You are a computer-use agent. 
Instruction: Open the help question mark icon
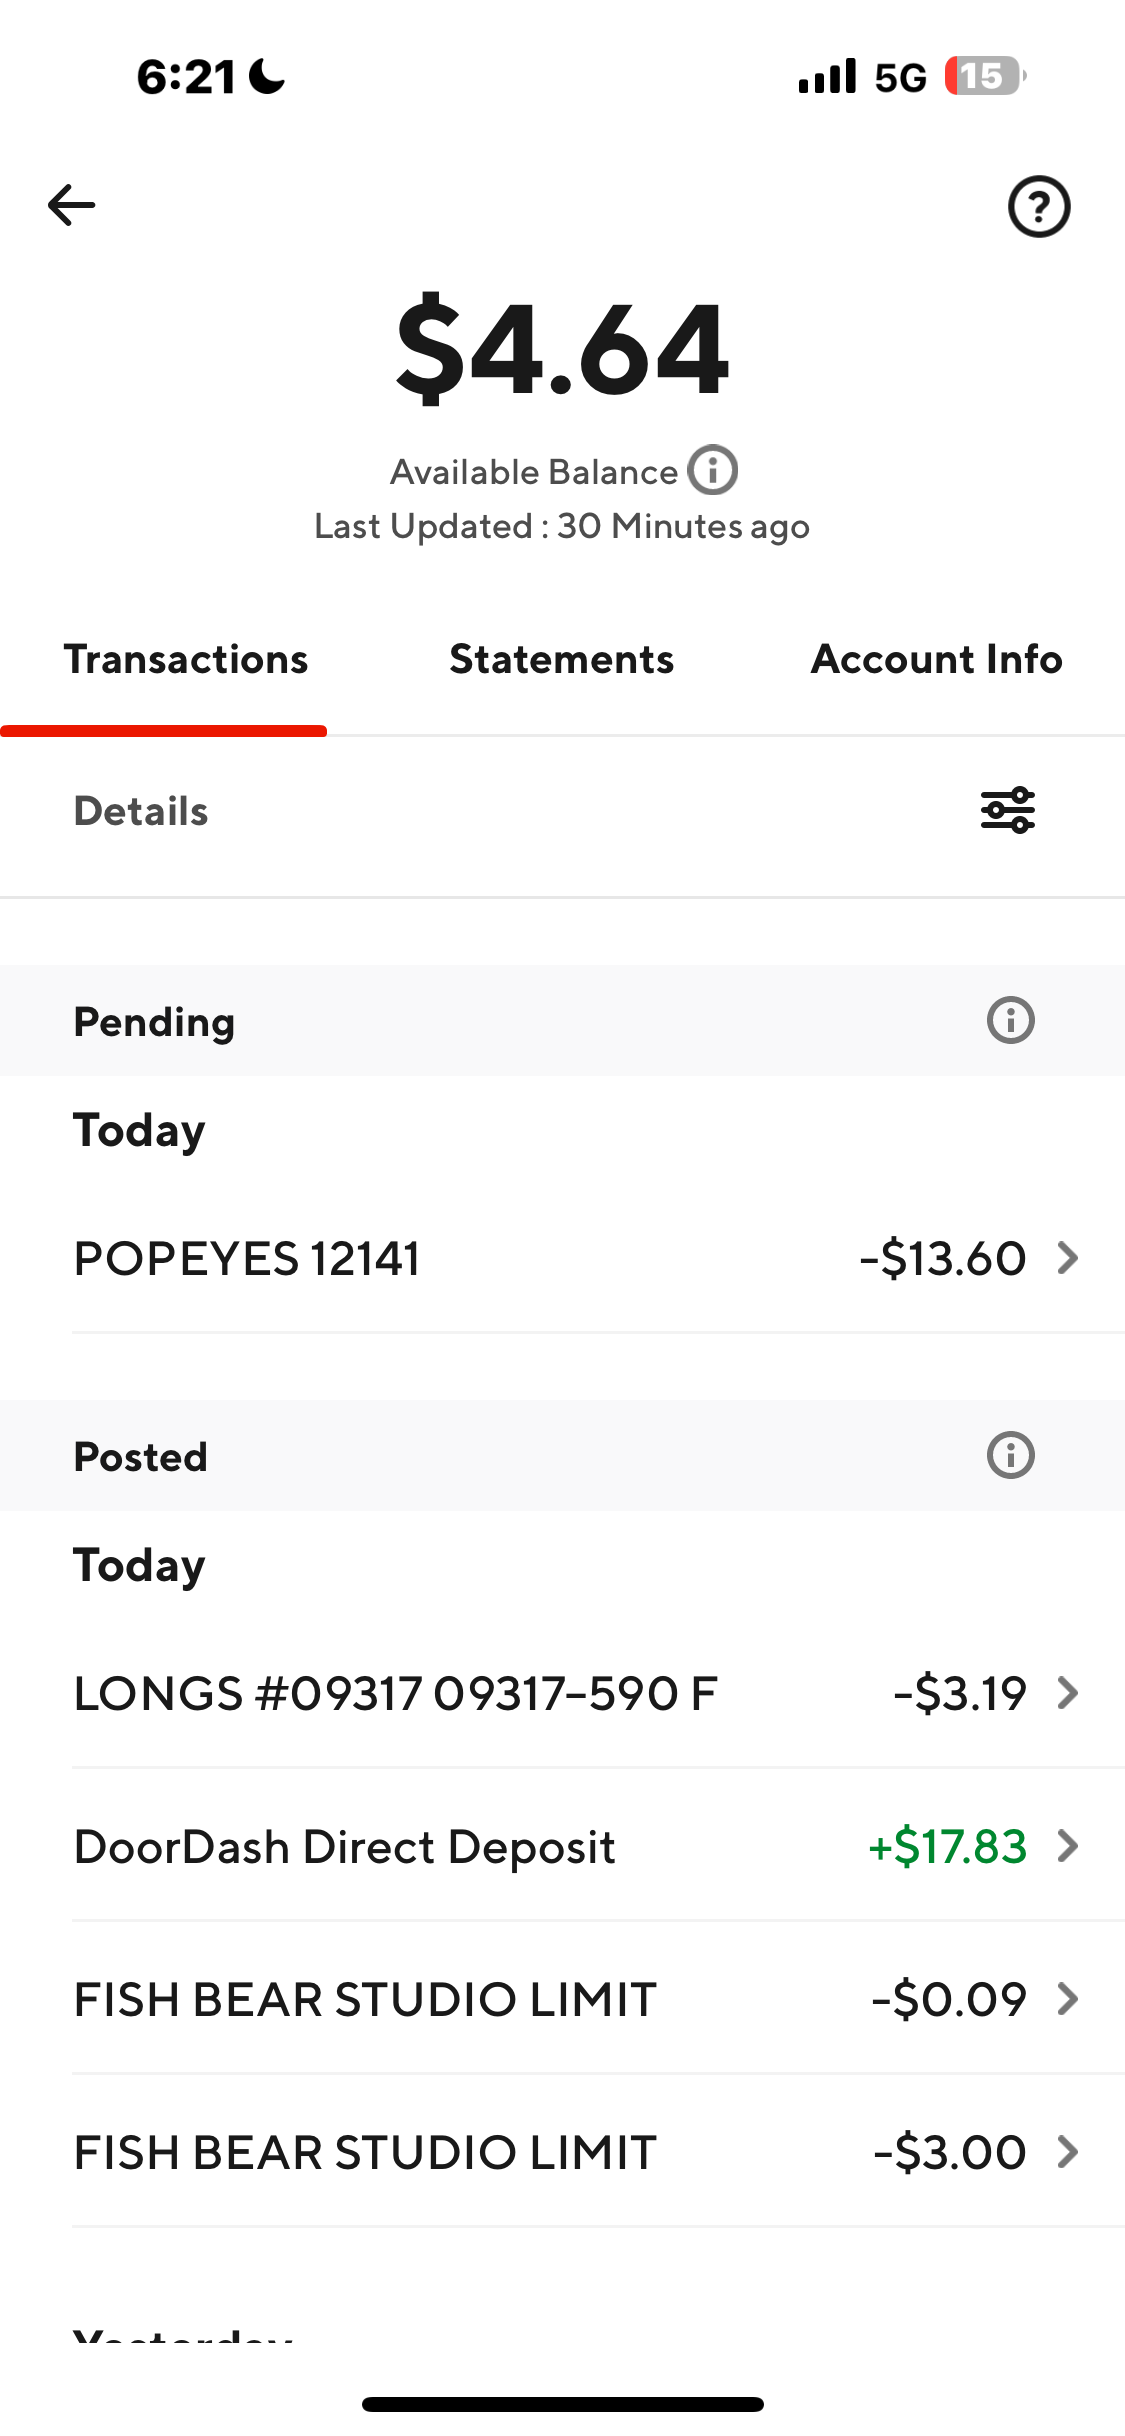coord(1038,207)
